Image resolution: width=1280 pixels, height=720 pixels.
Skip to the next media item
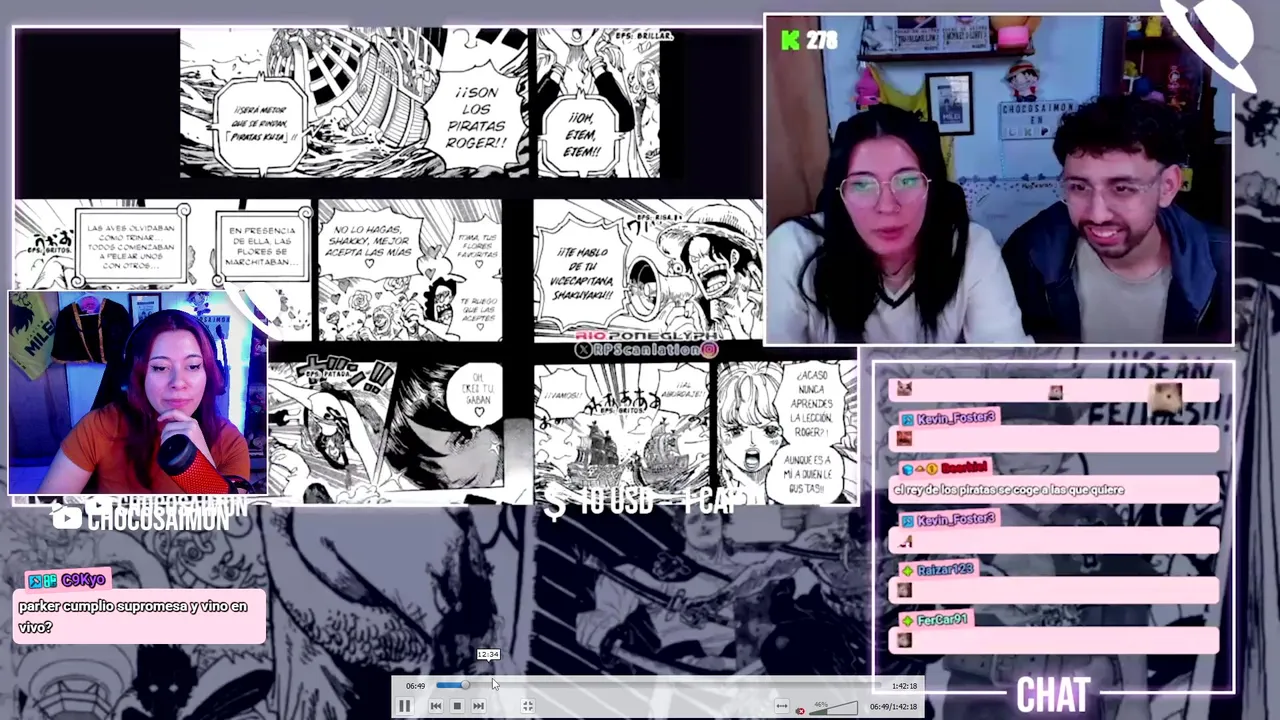point(478,706)
